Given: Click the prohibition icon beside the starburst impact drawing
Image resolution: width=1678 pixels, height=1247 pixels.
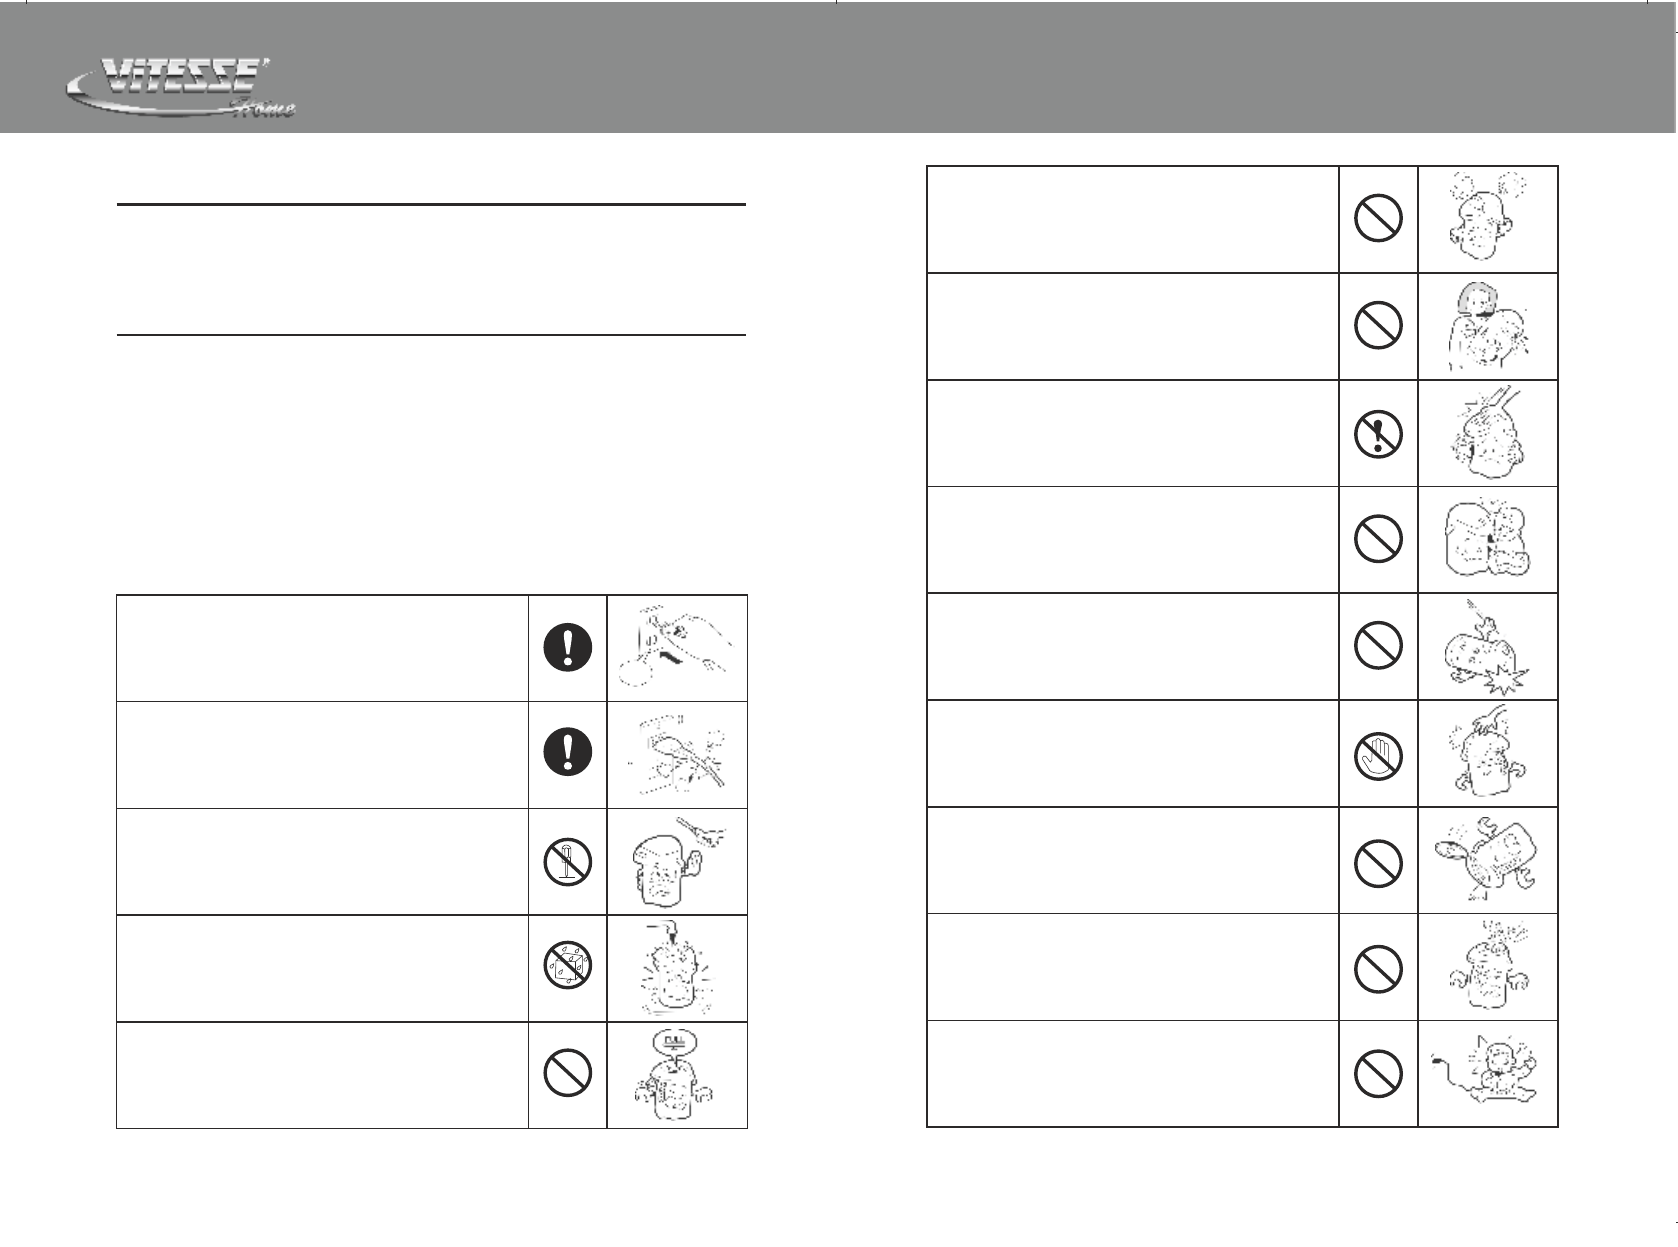Looking at the screenshot, I should (1377, 647).
